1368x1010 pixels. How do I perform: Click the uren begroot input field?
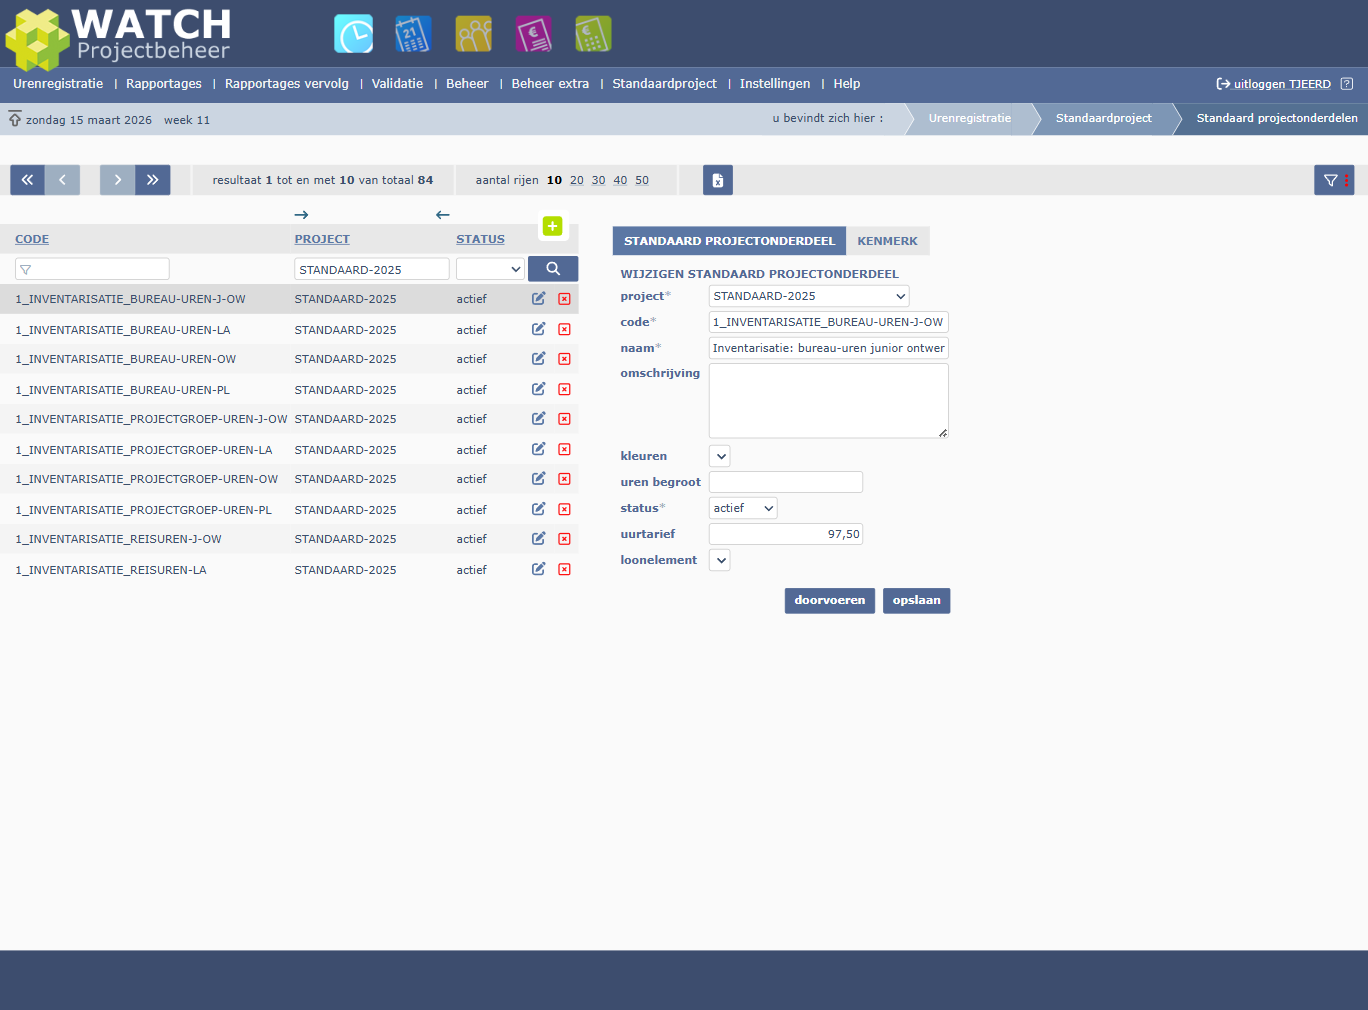[785, 482]
